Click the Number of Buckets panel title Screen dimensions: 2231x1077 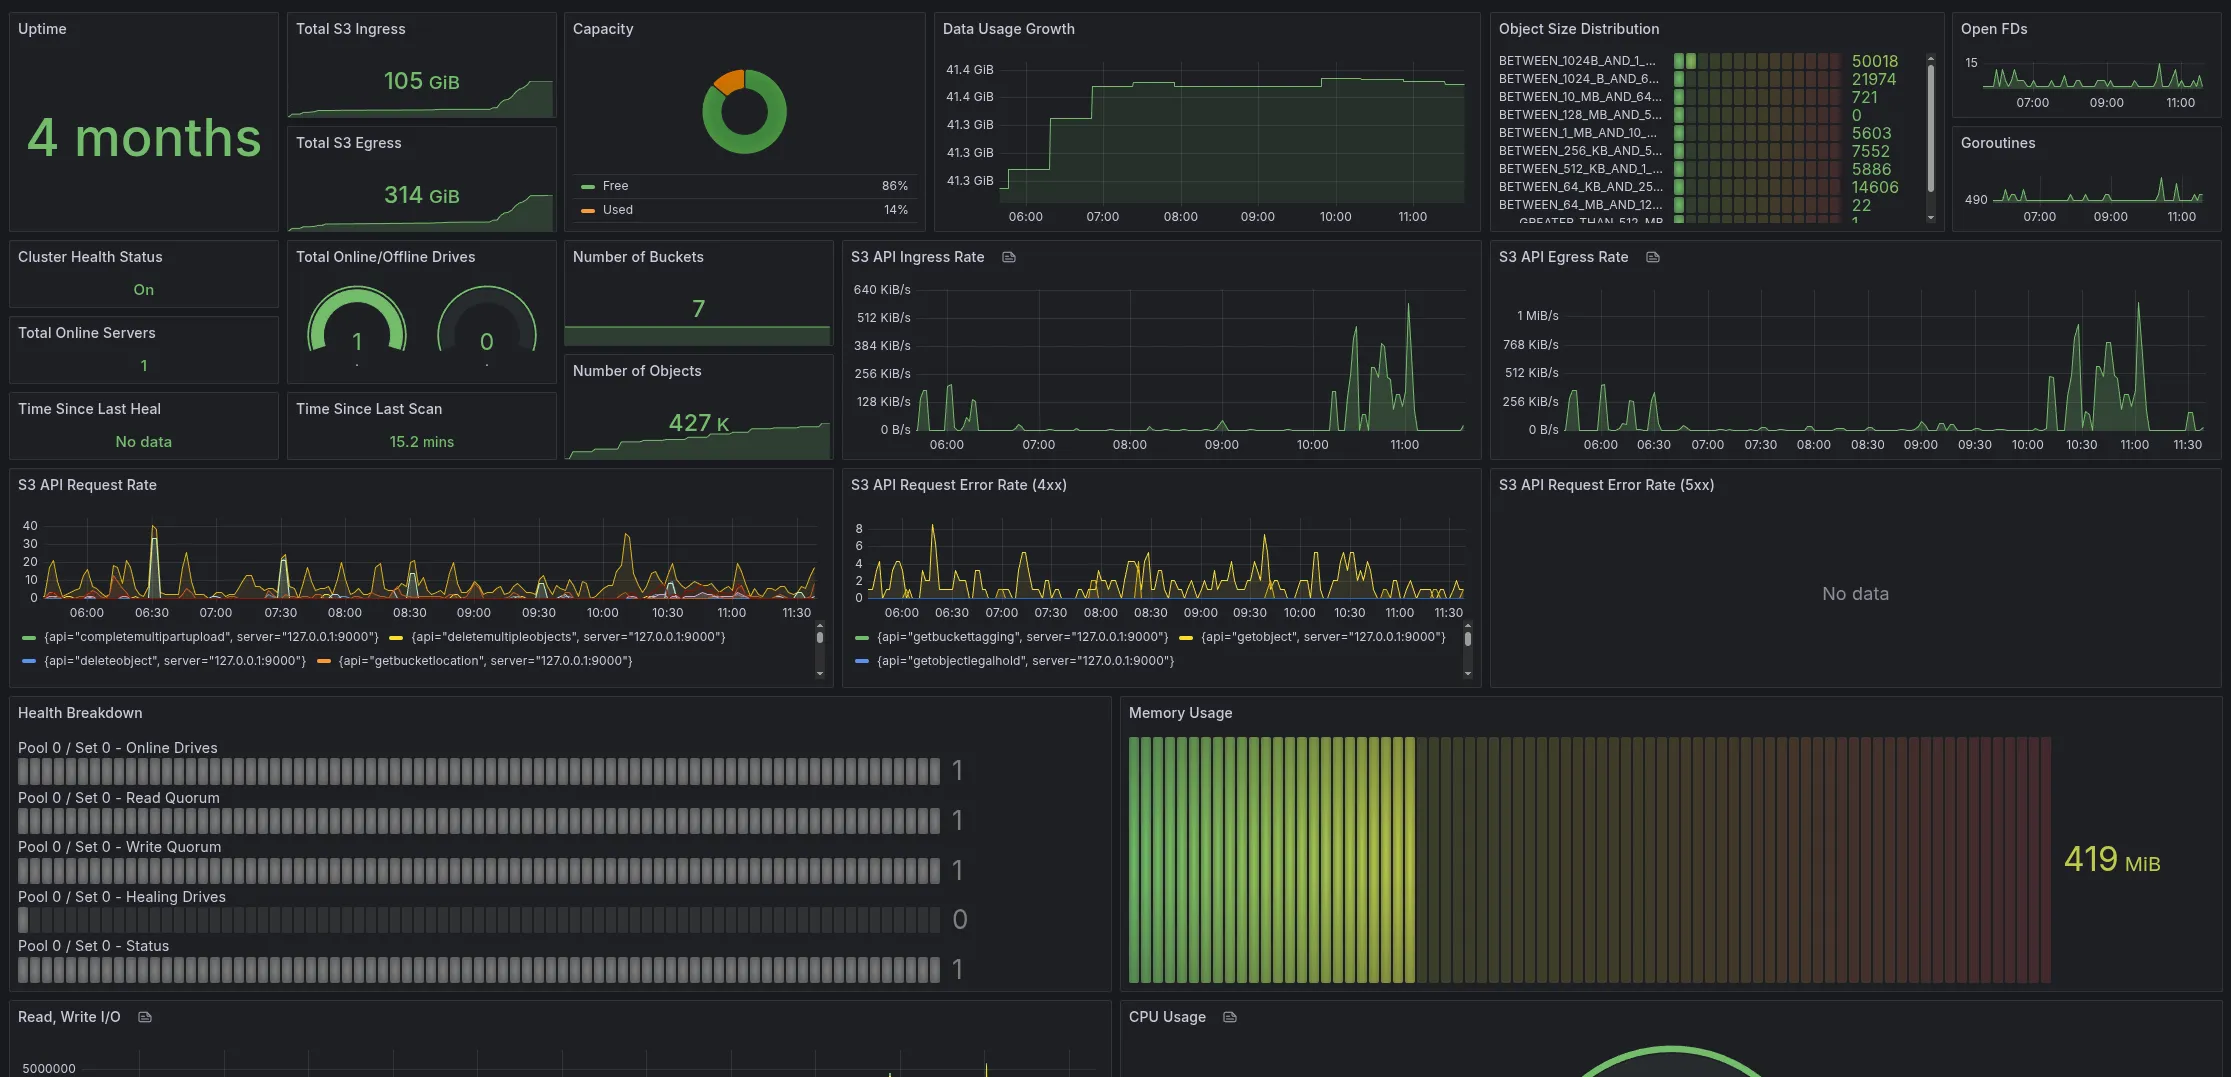point(638,257)
